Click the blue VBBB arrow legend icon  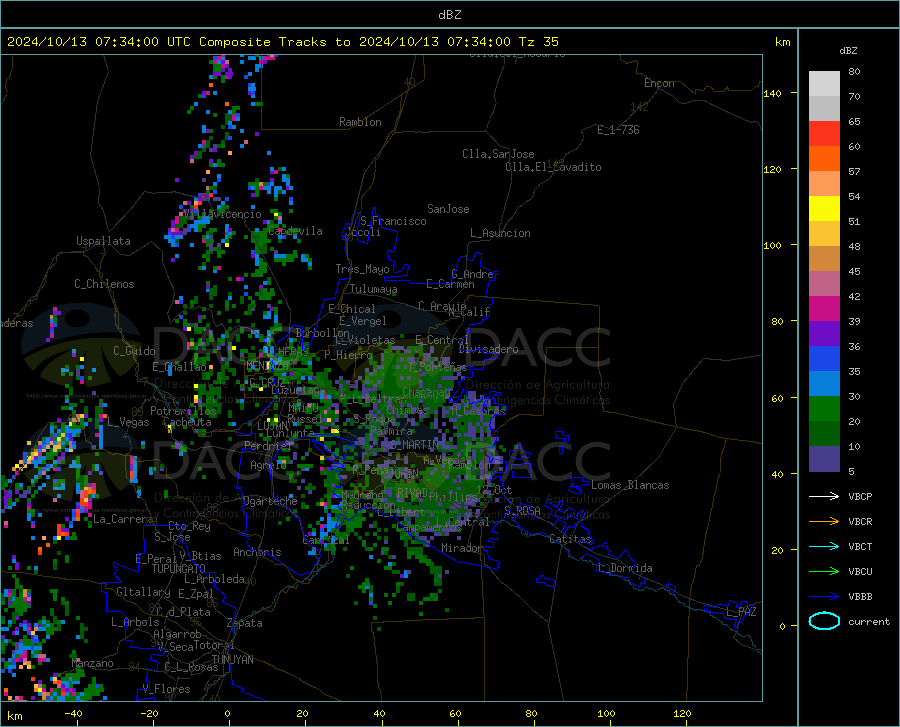[824, 597]
